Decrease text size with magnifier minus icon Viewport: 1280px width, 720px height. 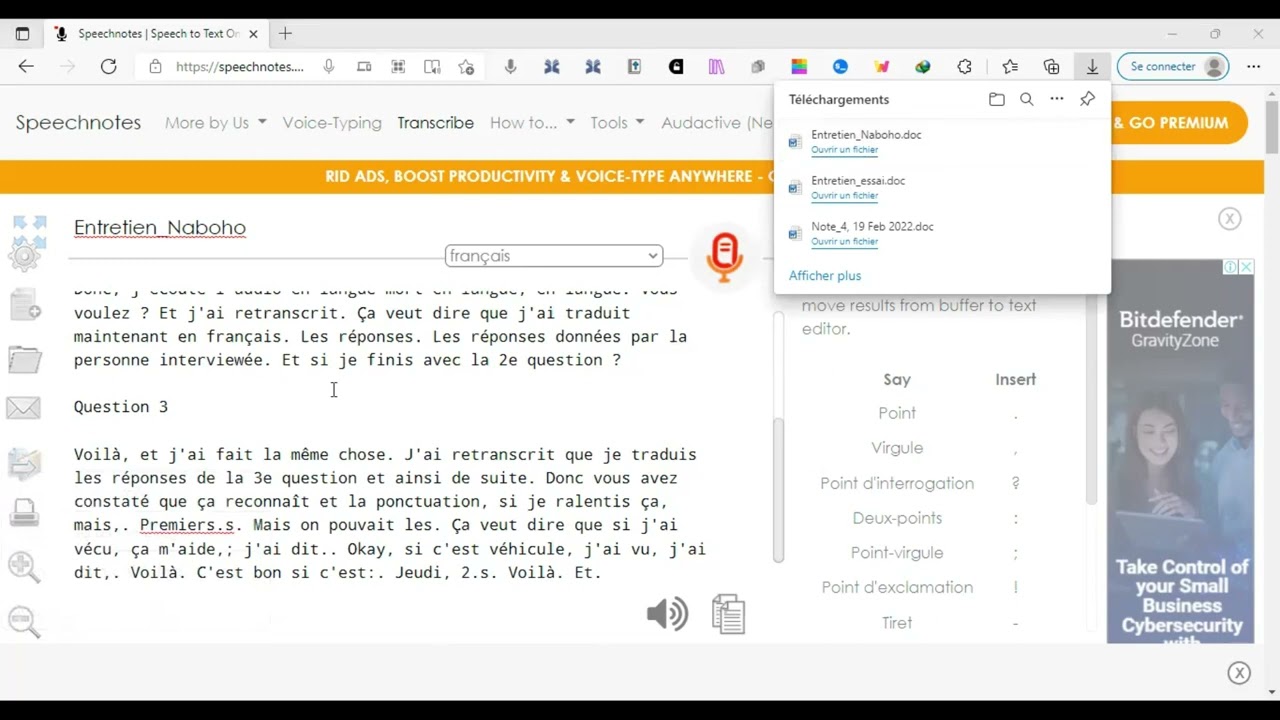pyautogui.click(x=24, y=621)
